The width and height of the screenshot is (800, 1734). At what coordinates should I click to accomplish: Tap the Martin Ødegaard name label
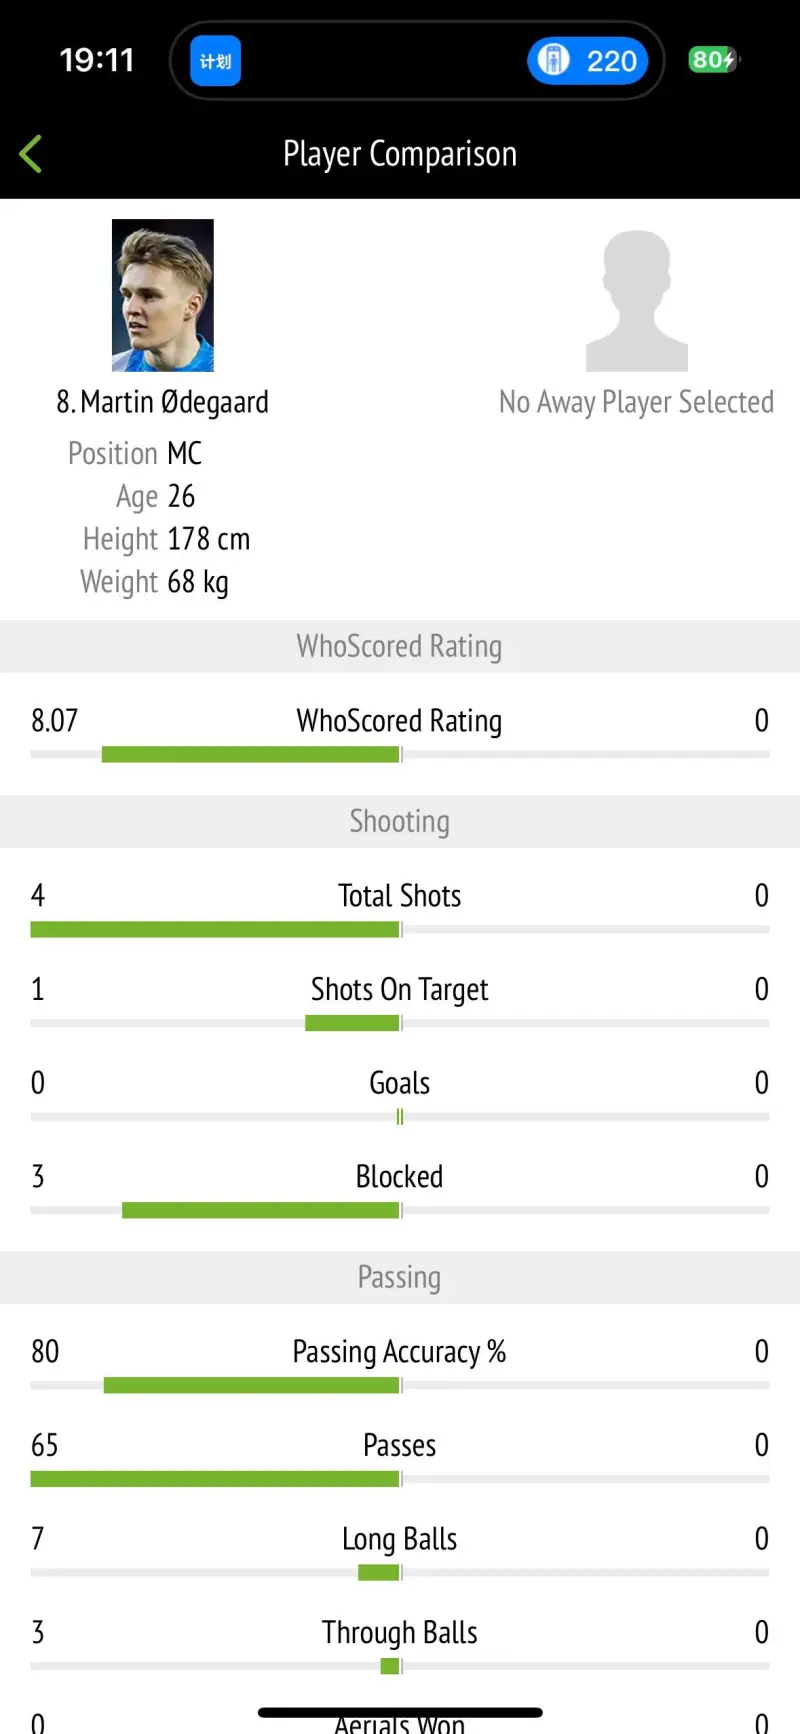[163, 402]
